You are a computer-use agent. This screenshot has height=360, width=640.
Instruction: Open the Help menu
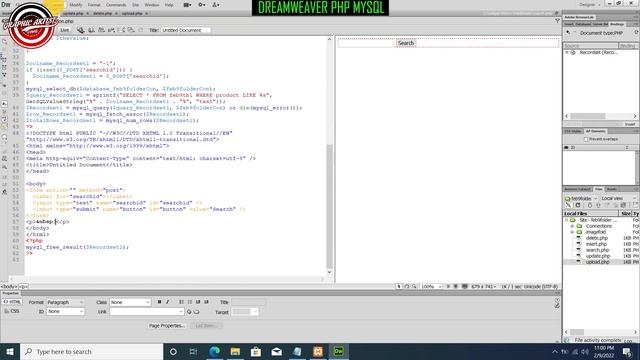tap(169, 5)
